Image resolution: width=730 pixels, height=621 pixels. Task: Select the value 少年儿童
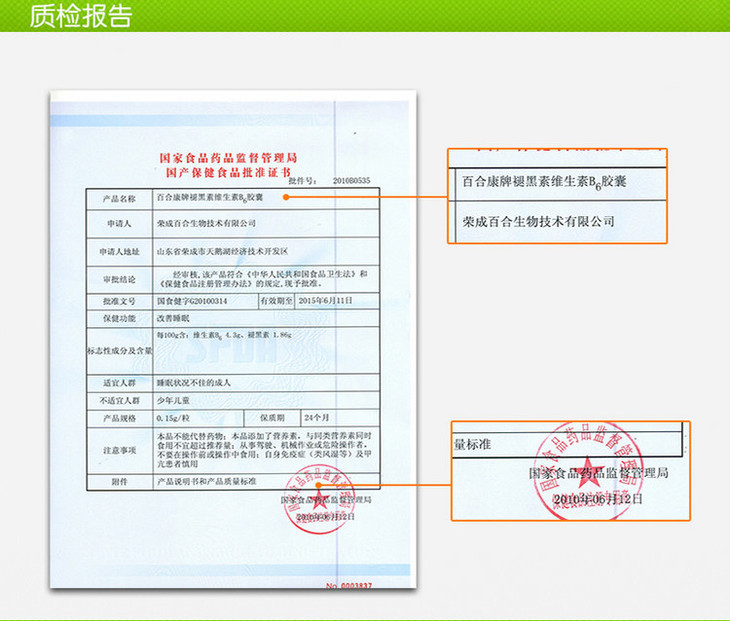click(173, 400)
